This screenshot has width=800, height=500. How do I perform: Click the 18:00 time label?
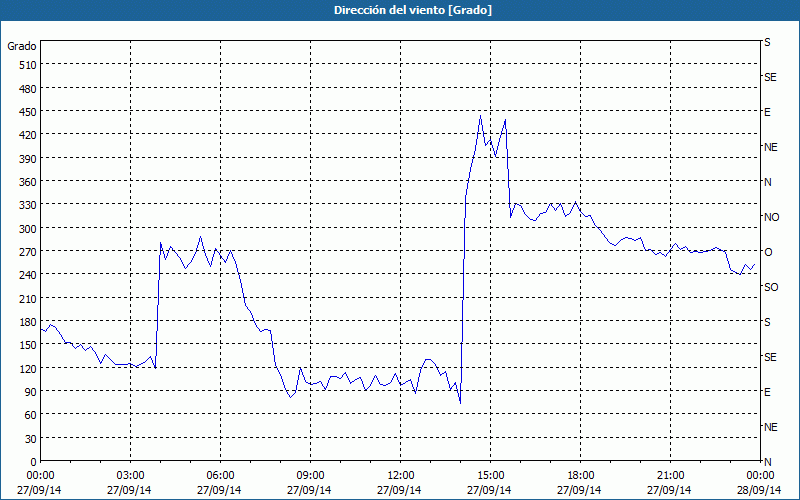(581, 475)
